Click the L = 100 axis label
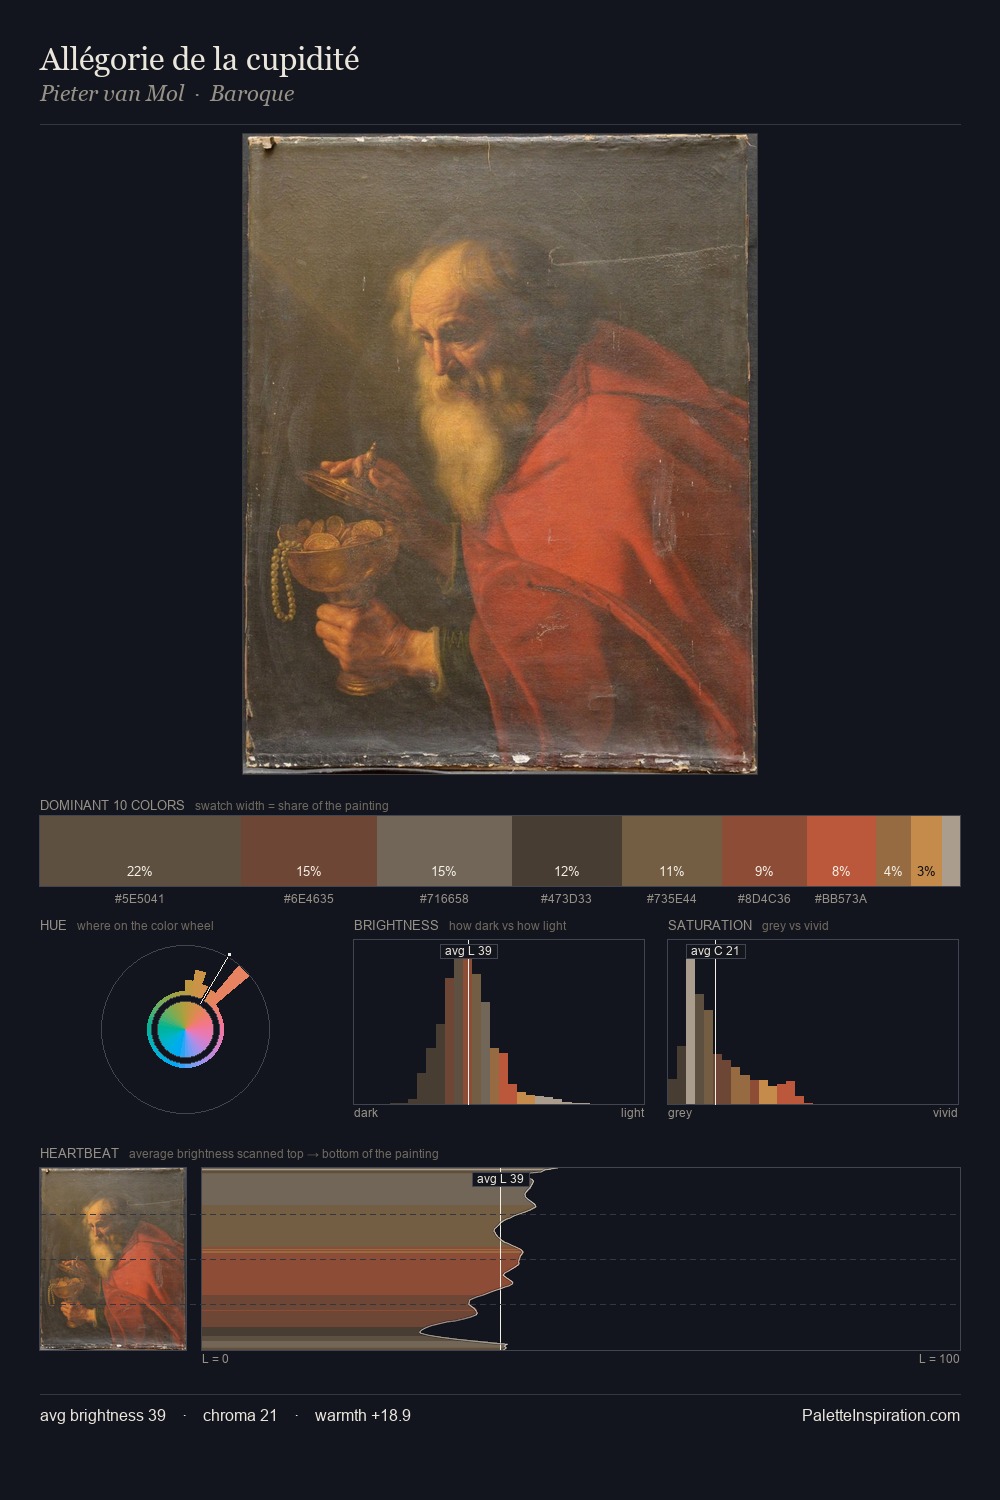Screen dimensions: 1000x1500 [939, 1359]
